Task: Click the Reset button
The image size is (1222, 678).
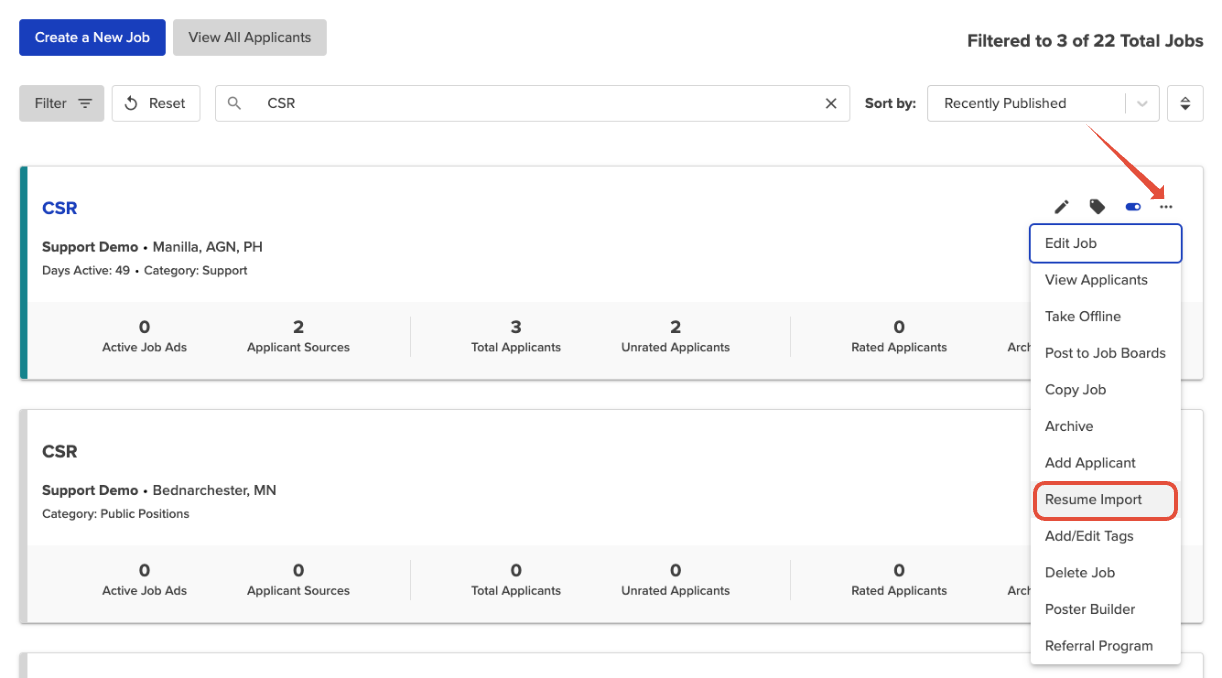Action: coord(156,103)
